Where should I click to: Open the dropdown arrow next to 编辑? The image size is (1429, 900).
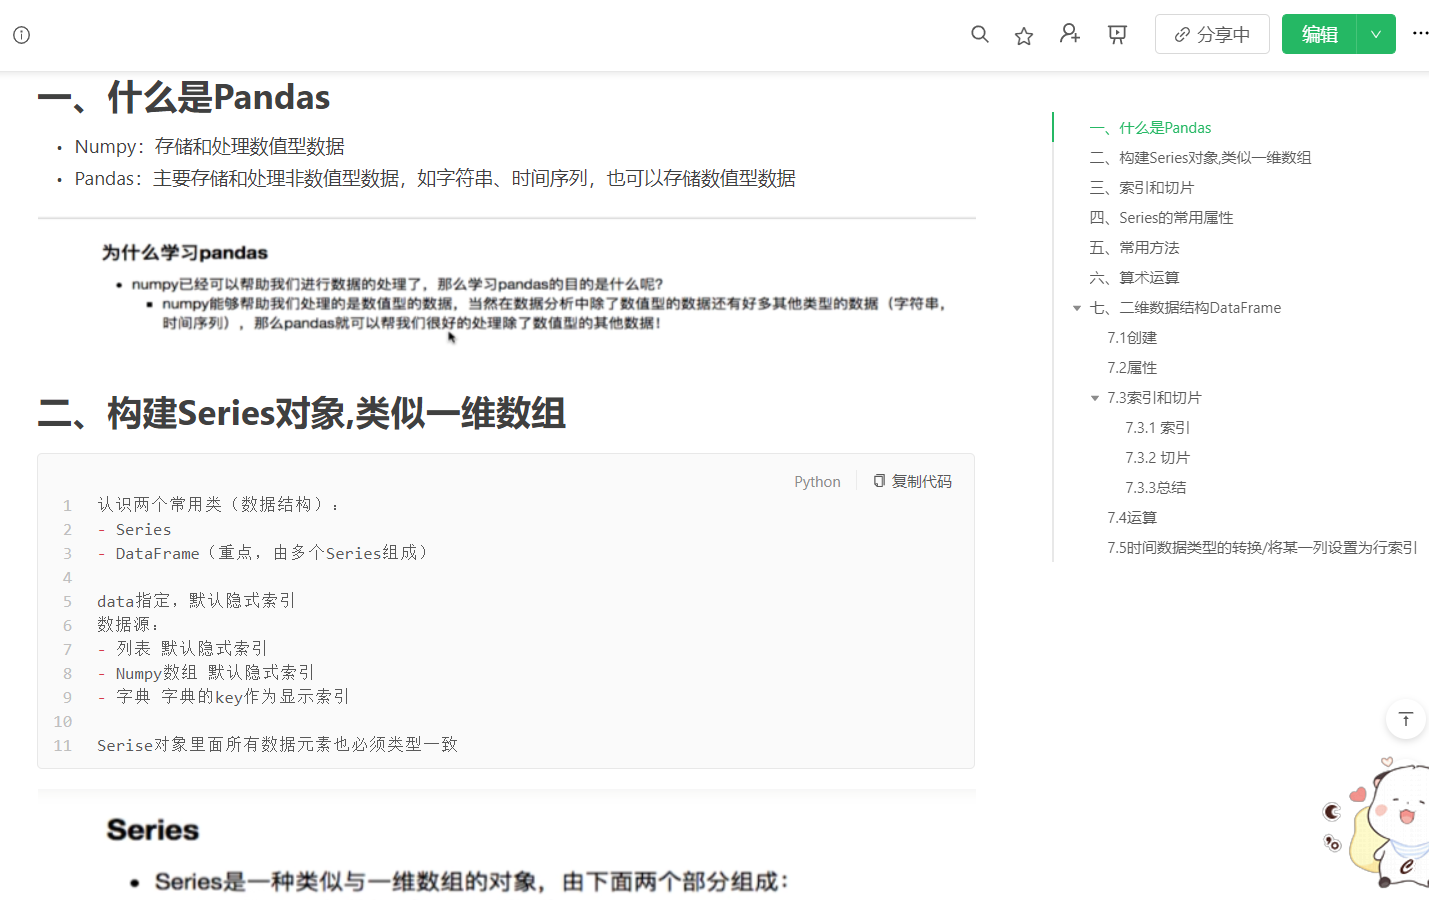tap(1376, 33)
